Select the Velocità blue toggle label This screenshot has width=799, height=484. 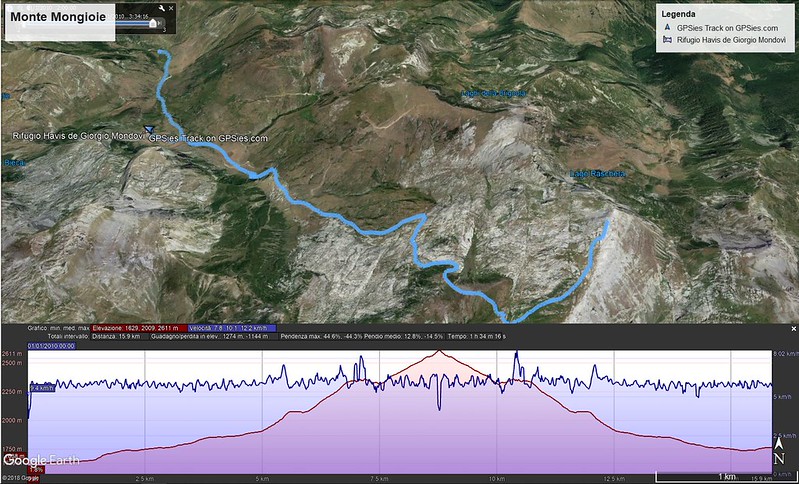[x=232, y=328]
